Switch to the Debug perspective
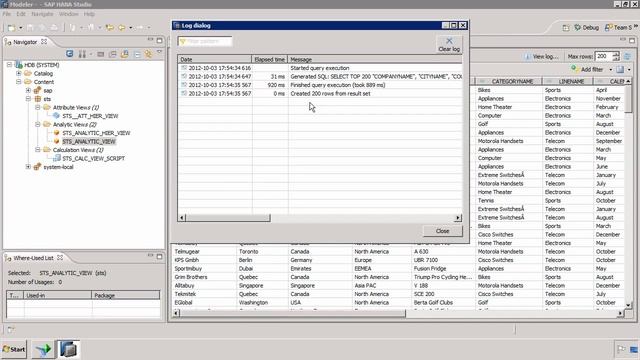This screenshot has height=360, width=640. [587, 28]
